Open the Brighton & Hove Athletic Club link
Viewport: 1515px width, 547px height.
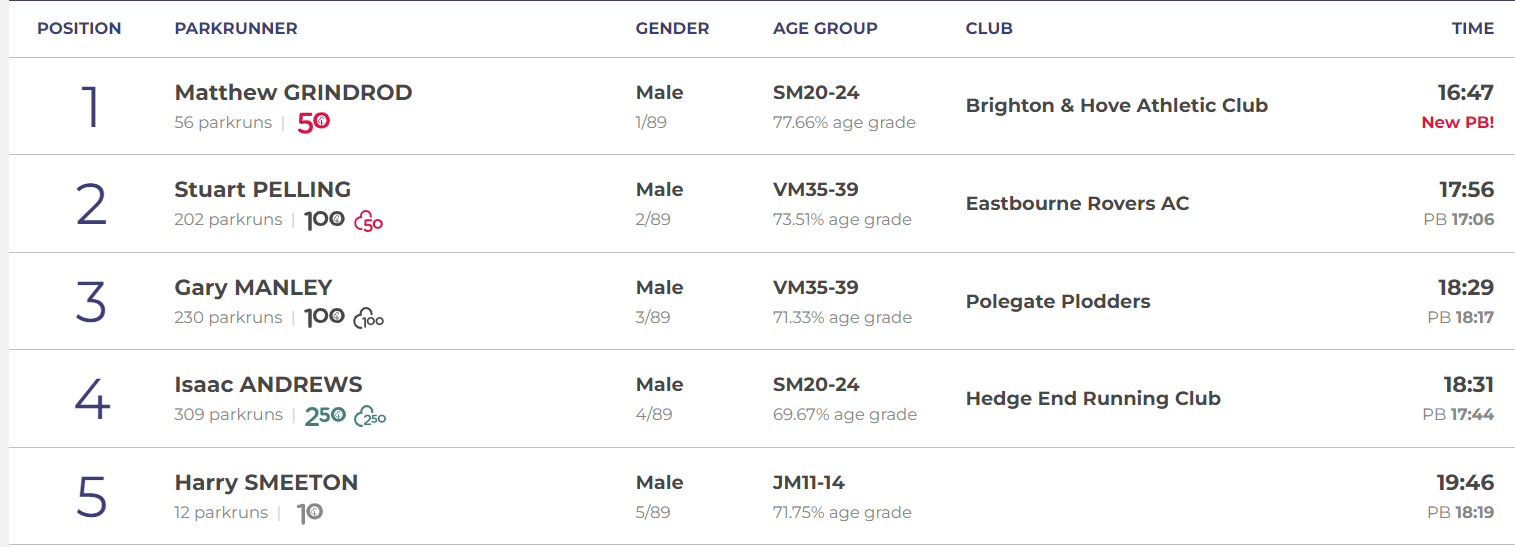1116,106
